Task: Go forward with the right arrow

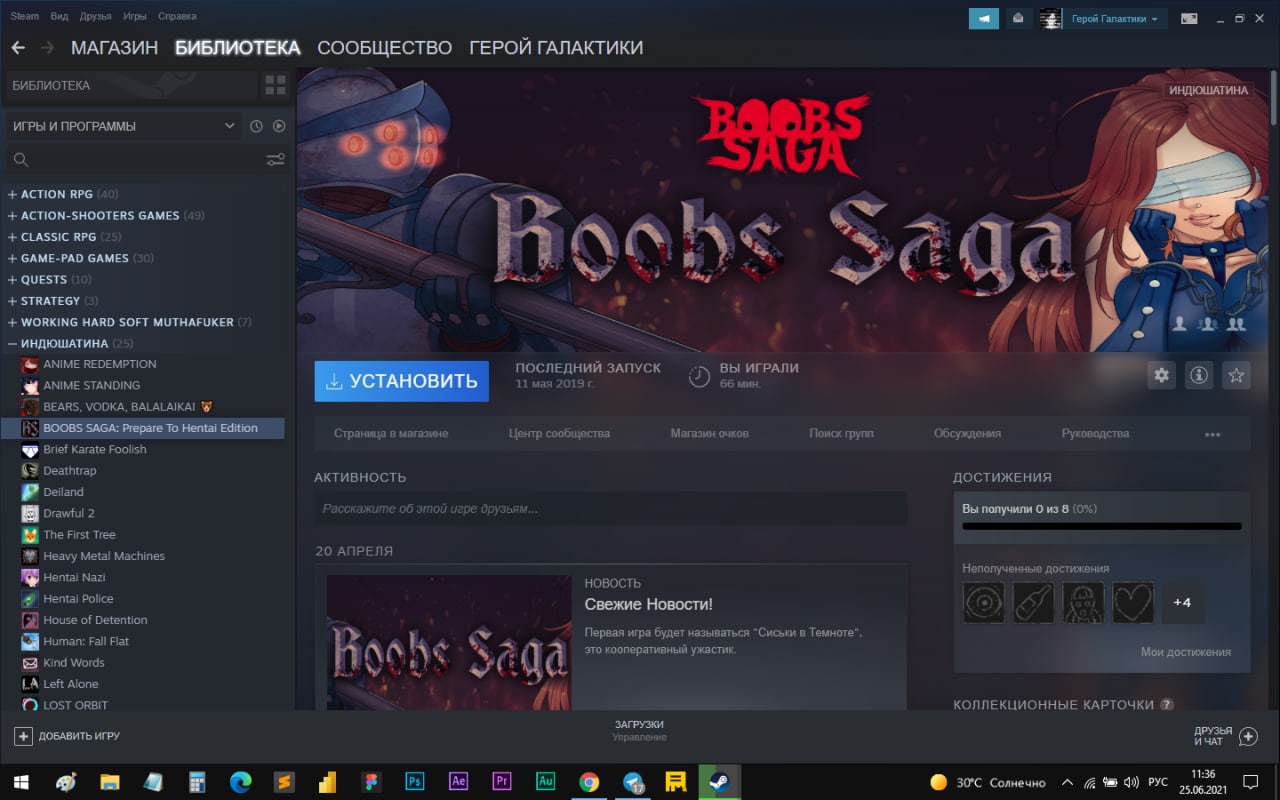Action: point(47,47)
